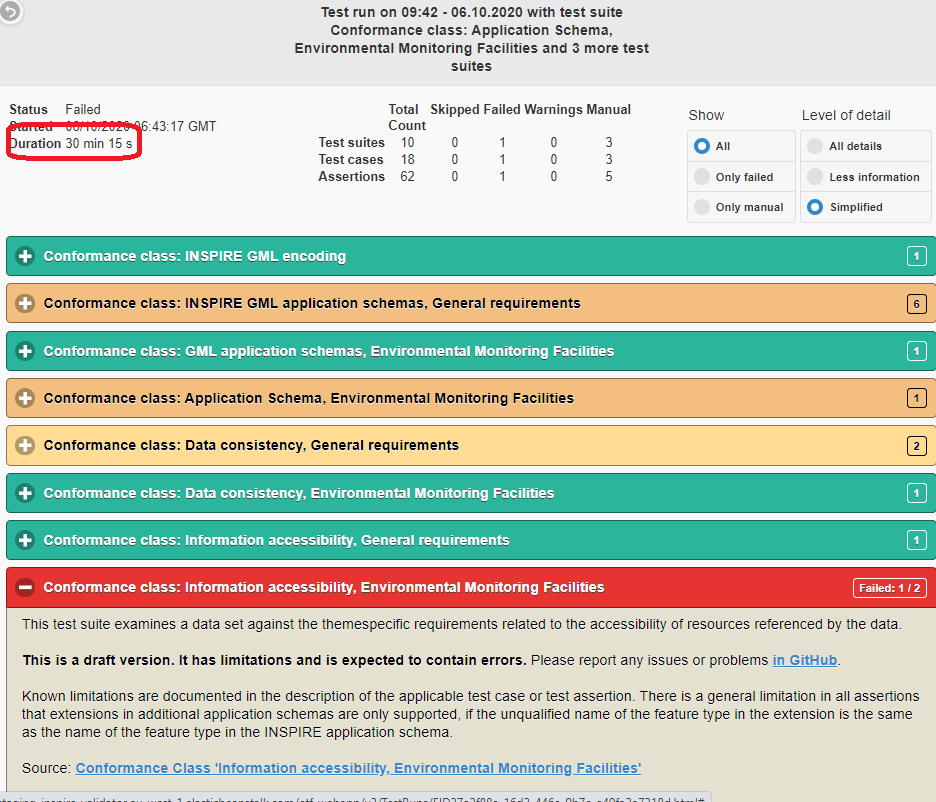The image size is (936, 802).
Task: Click the 'Failed: 1/2' badge
Action: pos(889,588)
